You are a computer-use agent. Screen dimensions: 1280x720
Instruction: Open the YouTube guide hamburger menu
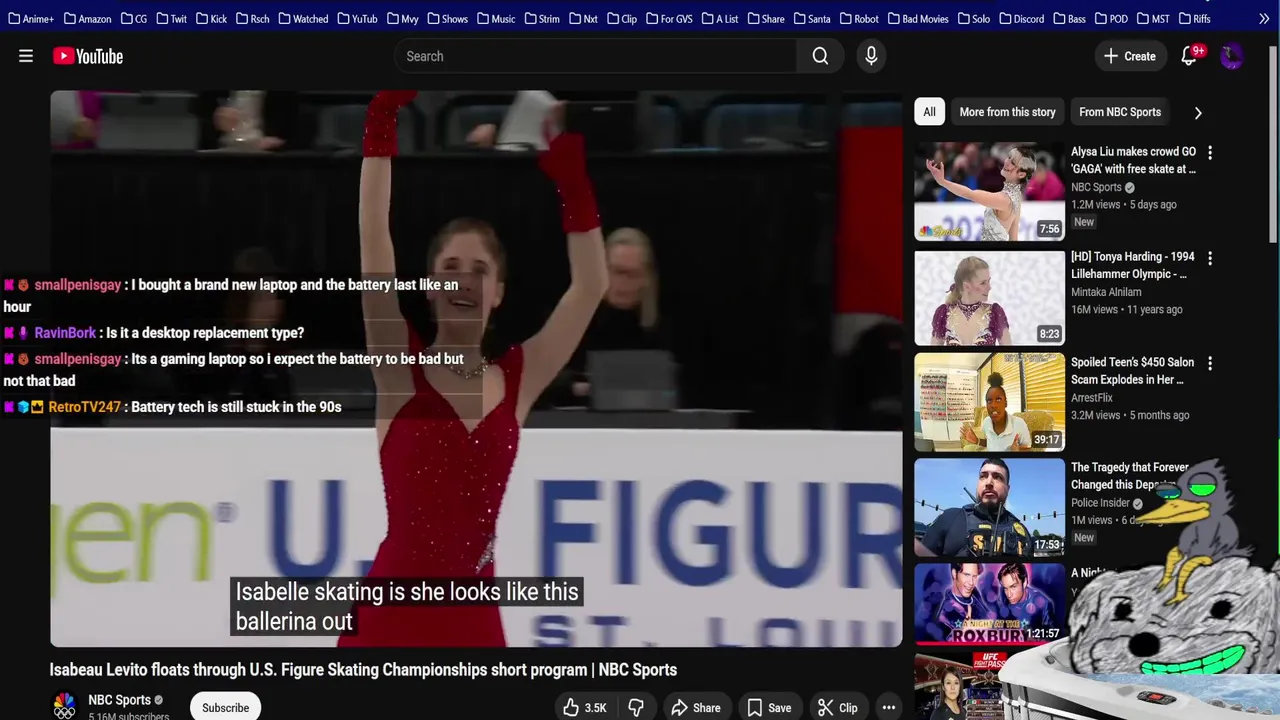pos(26,56)
